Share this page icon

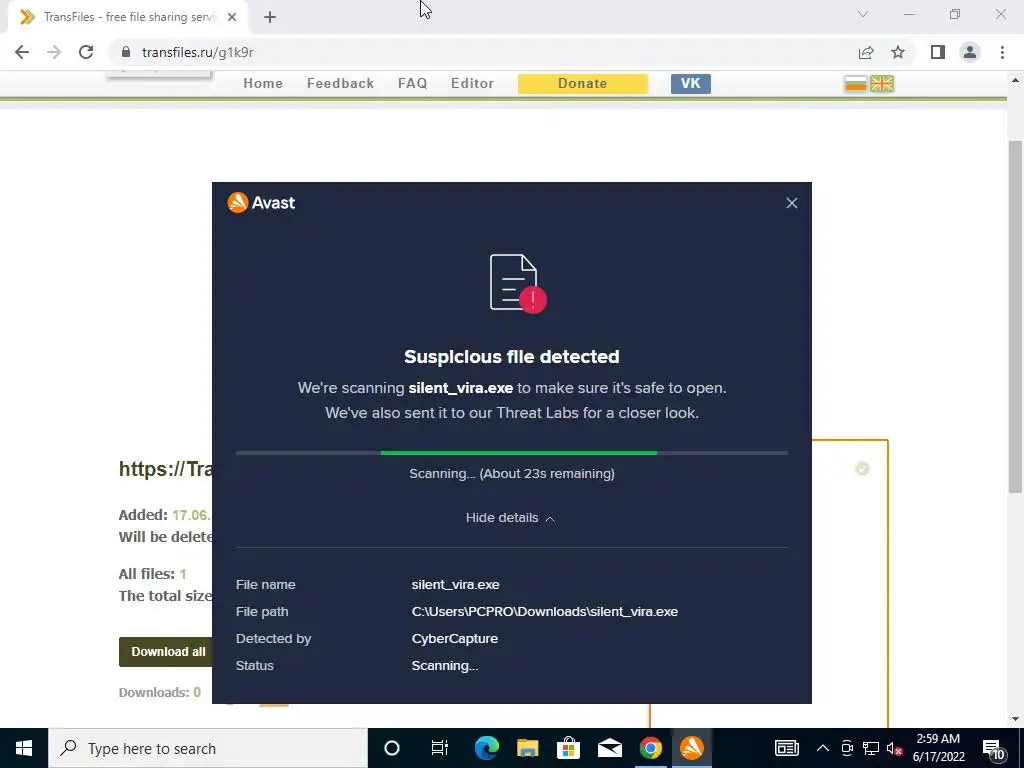[x=866, y=52]
